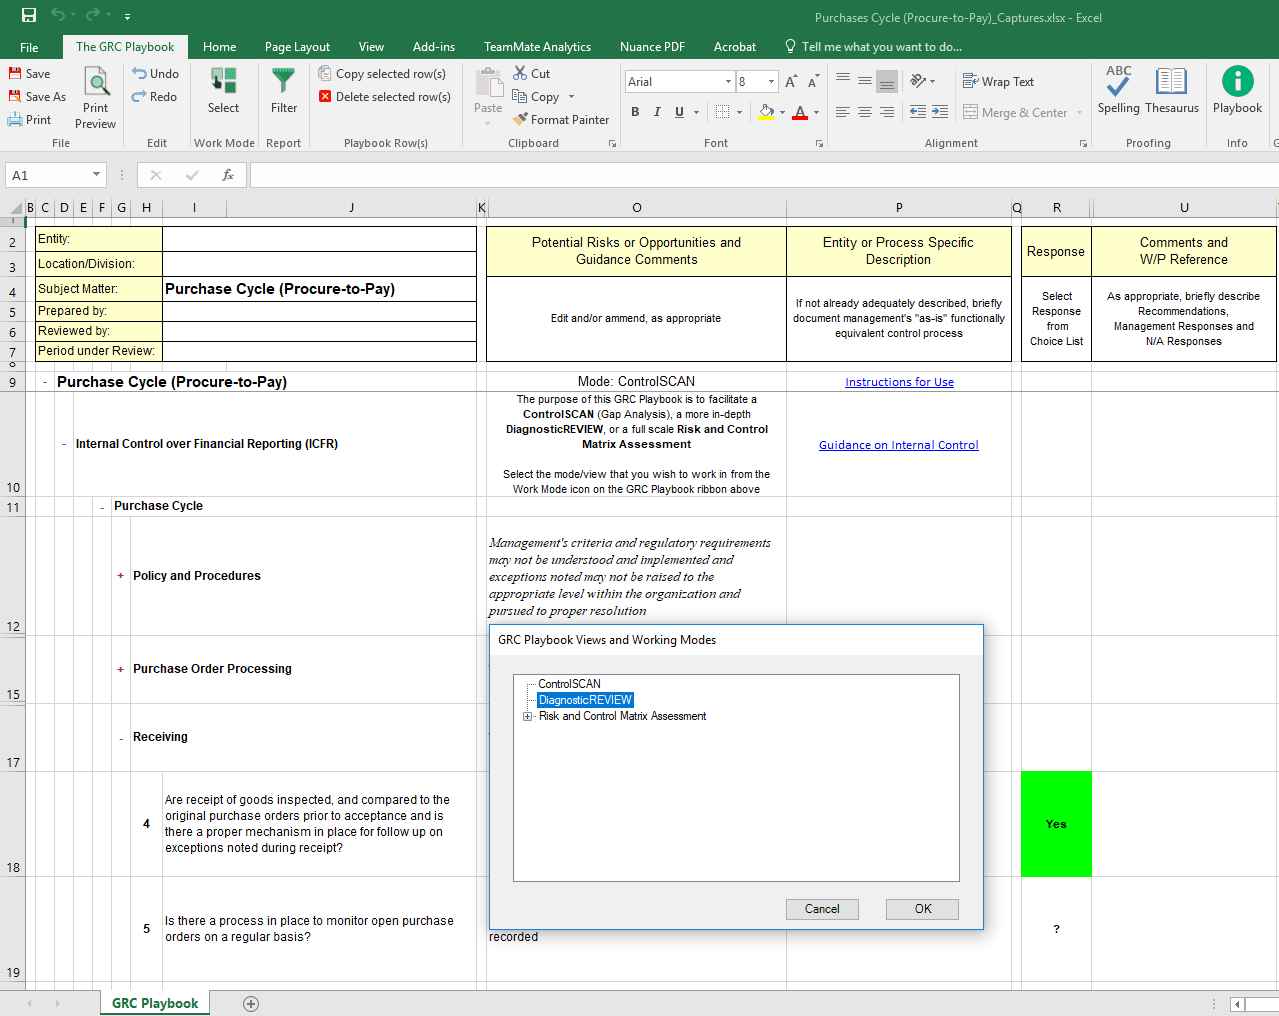Open the TeamMate Analytics tab

tap(537, 46)
